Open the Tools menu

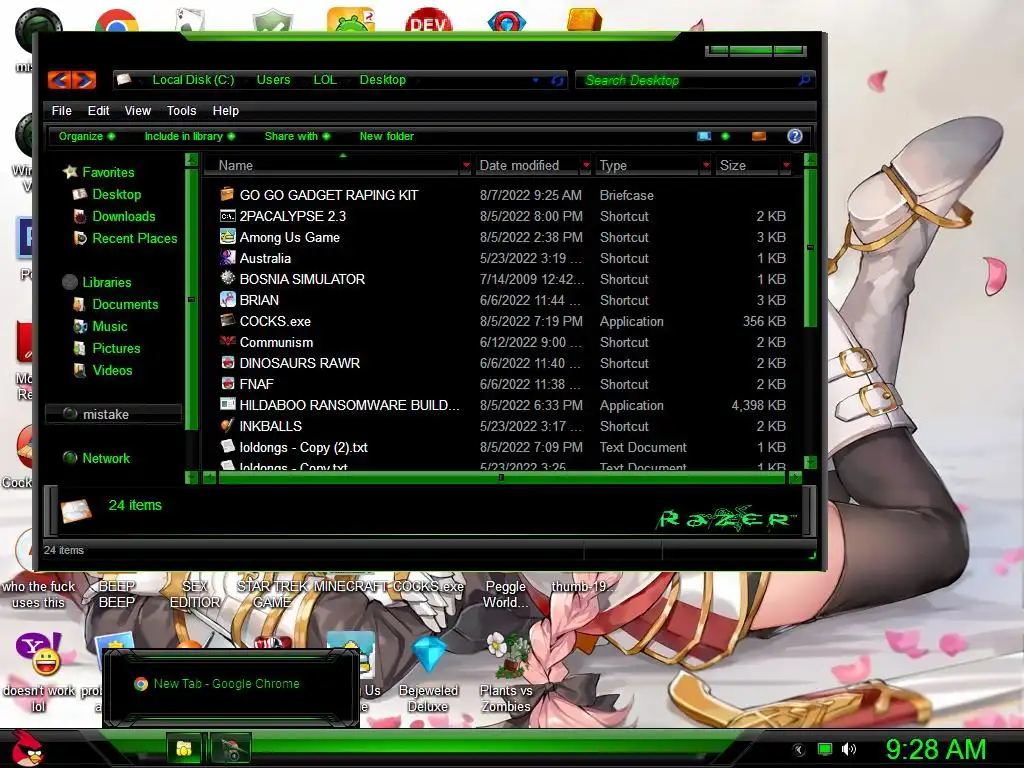coord(182,110)
